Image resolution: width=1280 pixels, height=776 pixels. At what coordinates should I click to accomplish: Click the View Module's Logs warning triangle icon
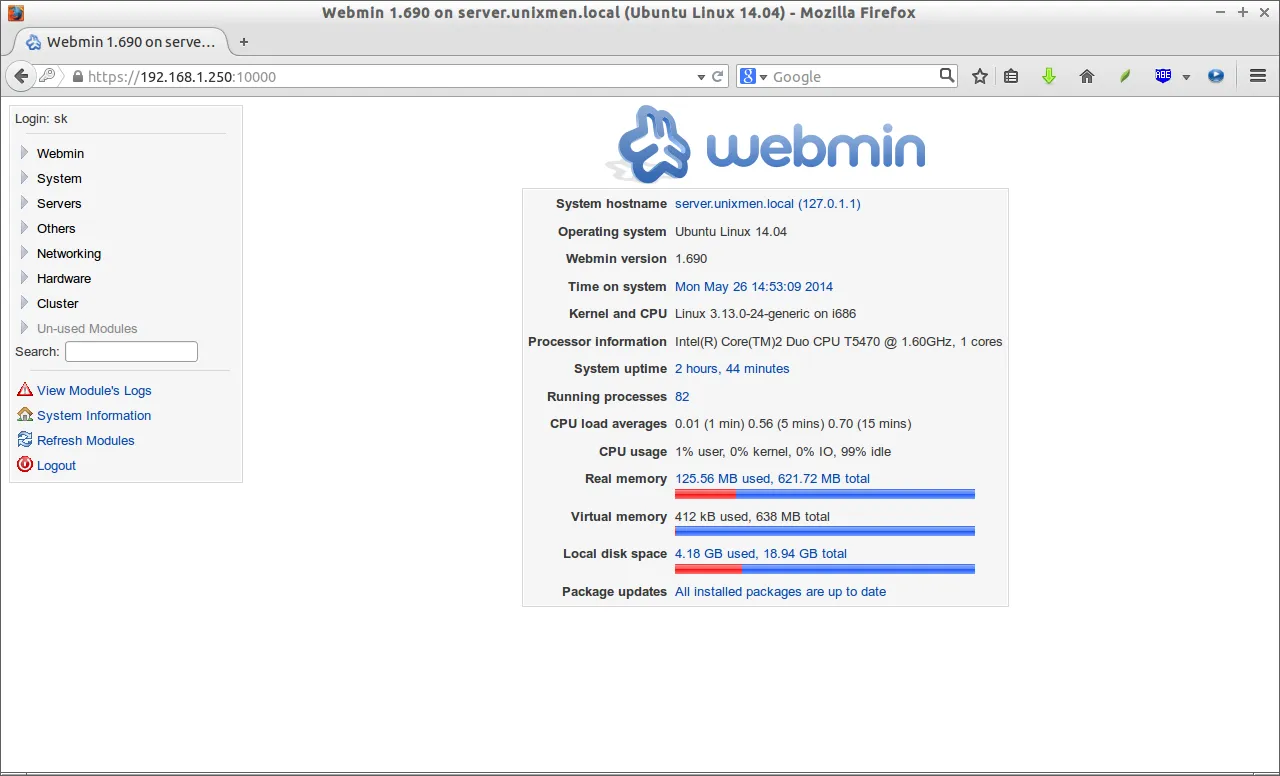[x=25, y=390]
